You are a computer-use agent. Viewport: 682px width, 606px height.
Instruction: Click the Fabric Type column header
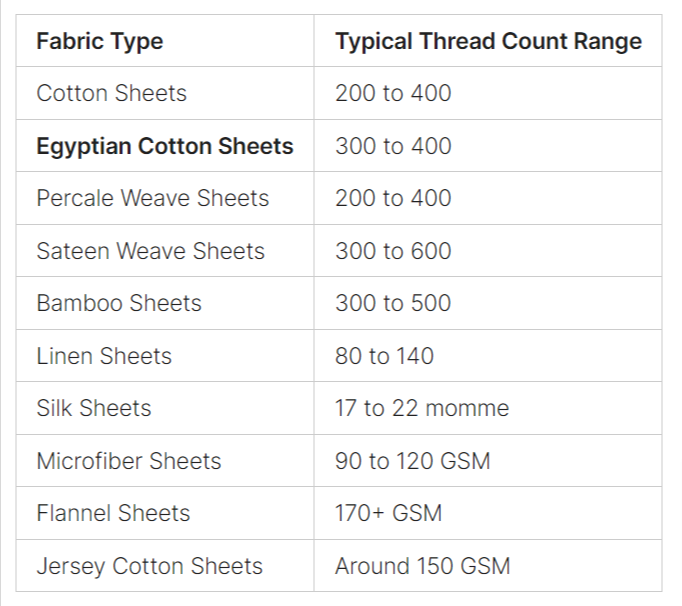click(100, 42)
